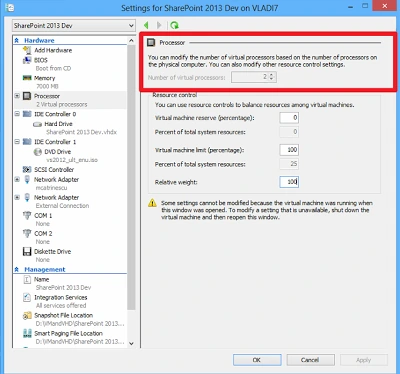
Task: Click the Relative weight input field
Action: coord(289,182)
